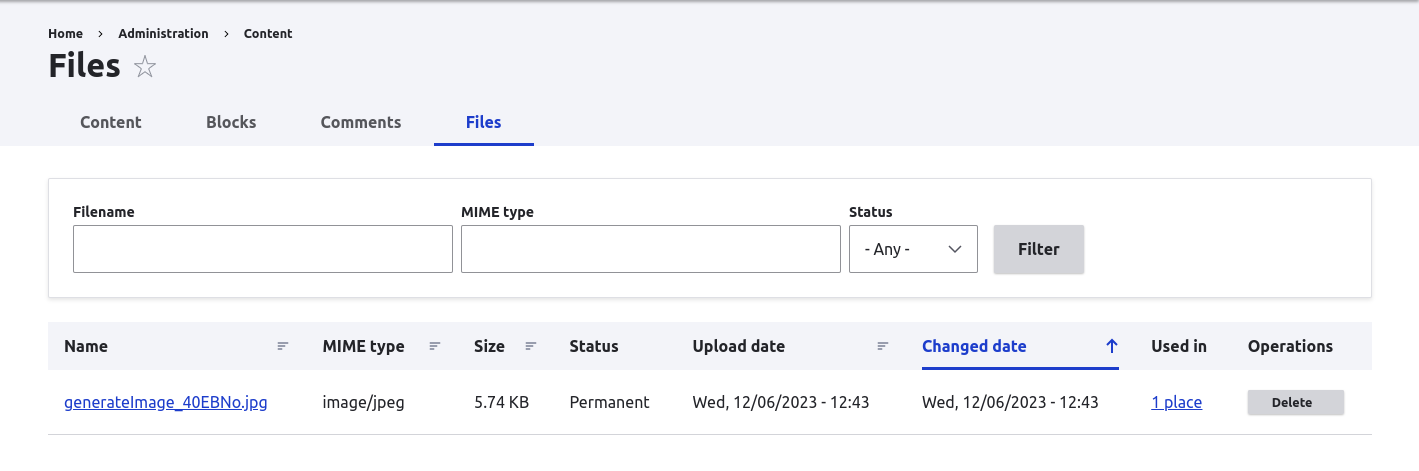The height and width of the screenshot is (471, 1419).
Task: Click the Size column sort icon
Action: (x=531, y=346)
